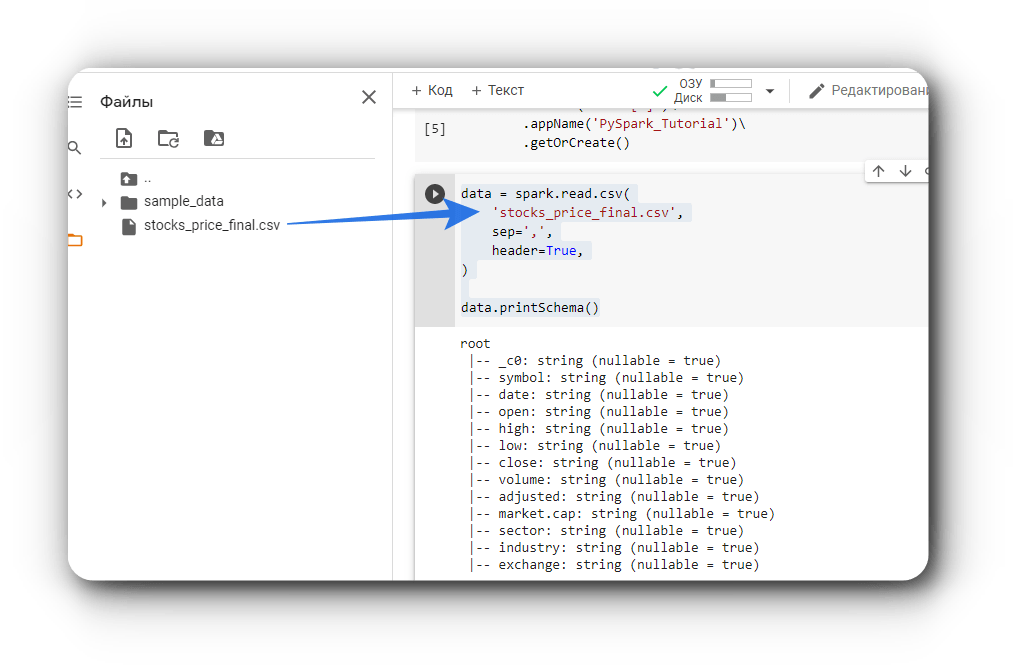The width and height of the screenshot is (1013, 665).
Task: Open the table of contents sidebar icon
Action: pyautogui.click(x=75, y=101)
